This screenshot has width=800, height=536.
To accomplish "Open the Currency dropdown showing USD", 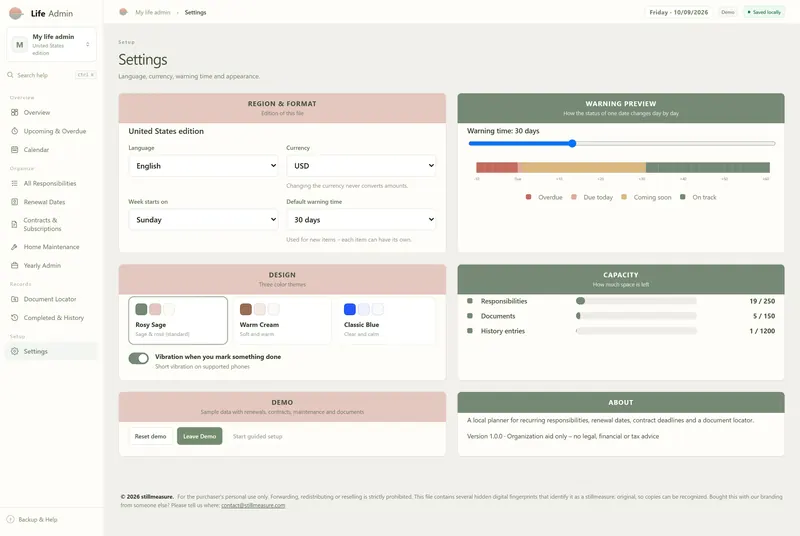I will (361, 166).
